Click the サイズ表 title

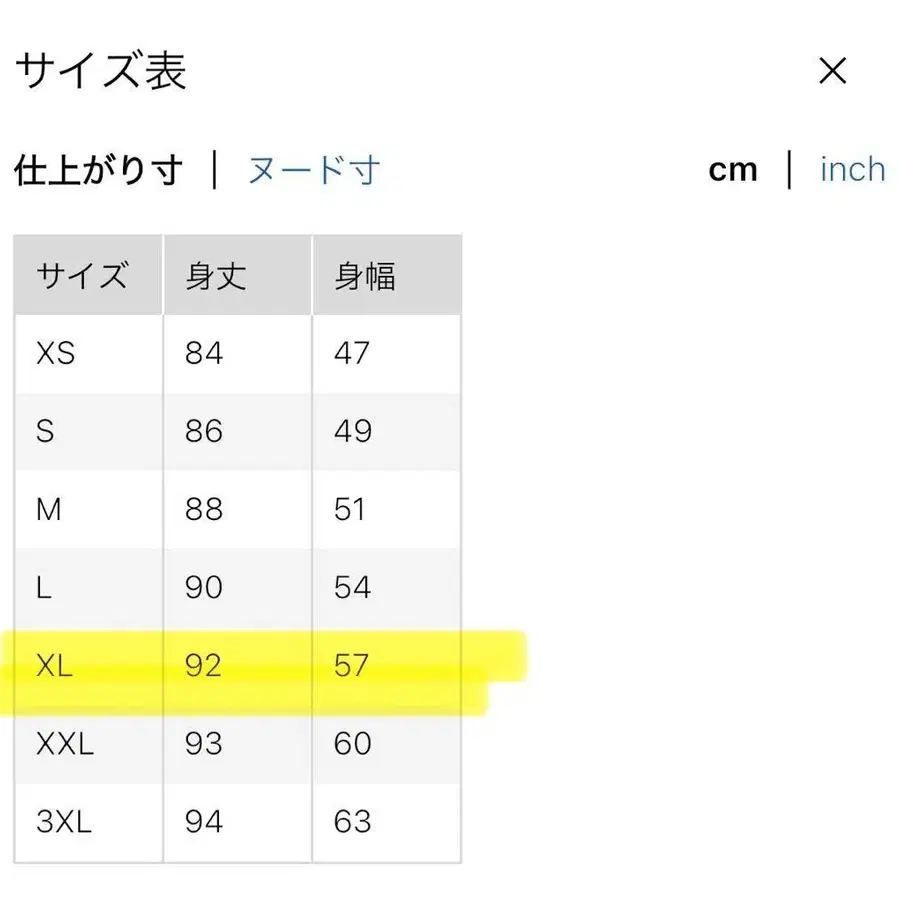99,70
